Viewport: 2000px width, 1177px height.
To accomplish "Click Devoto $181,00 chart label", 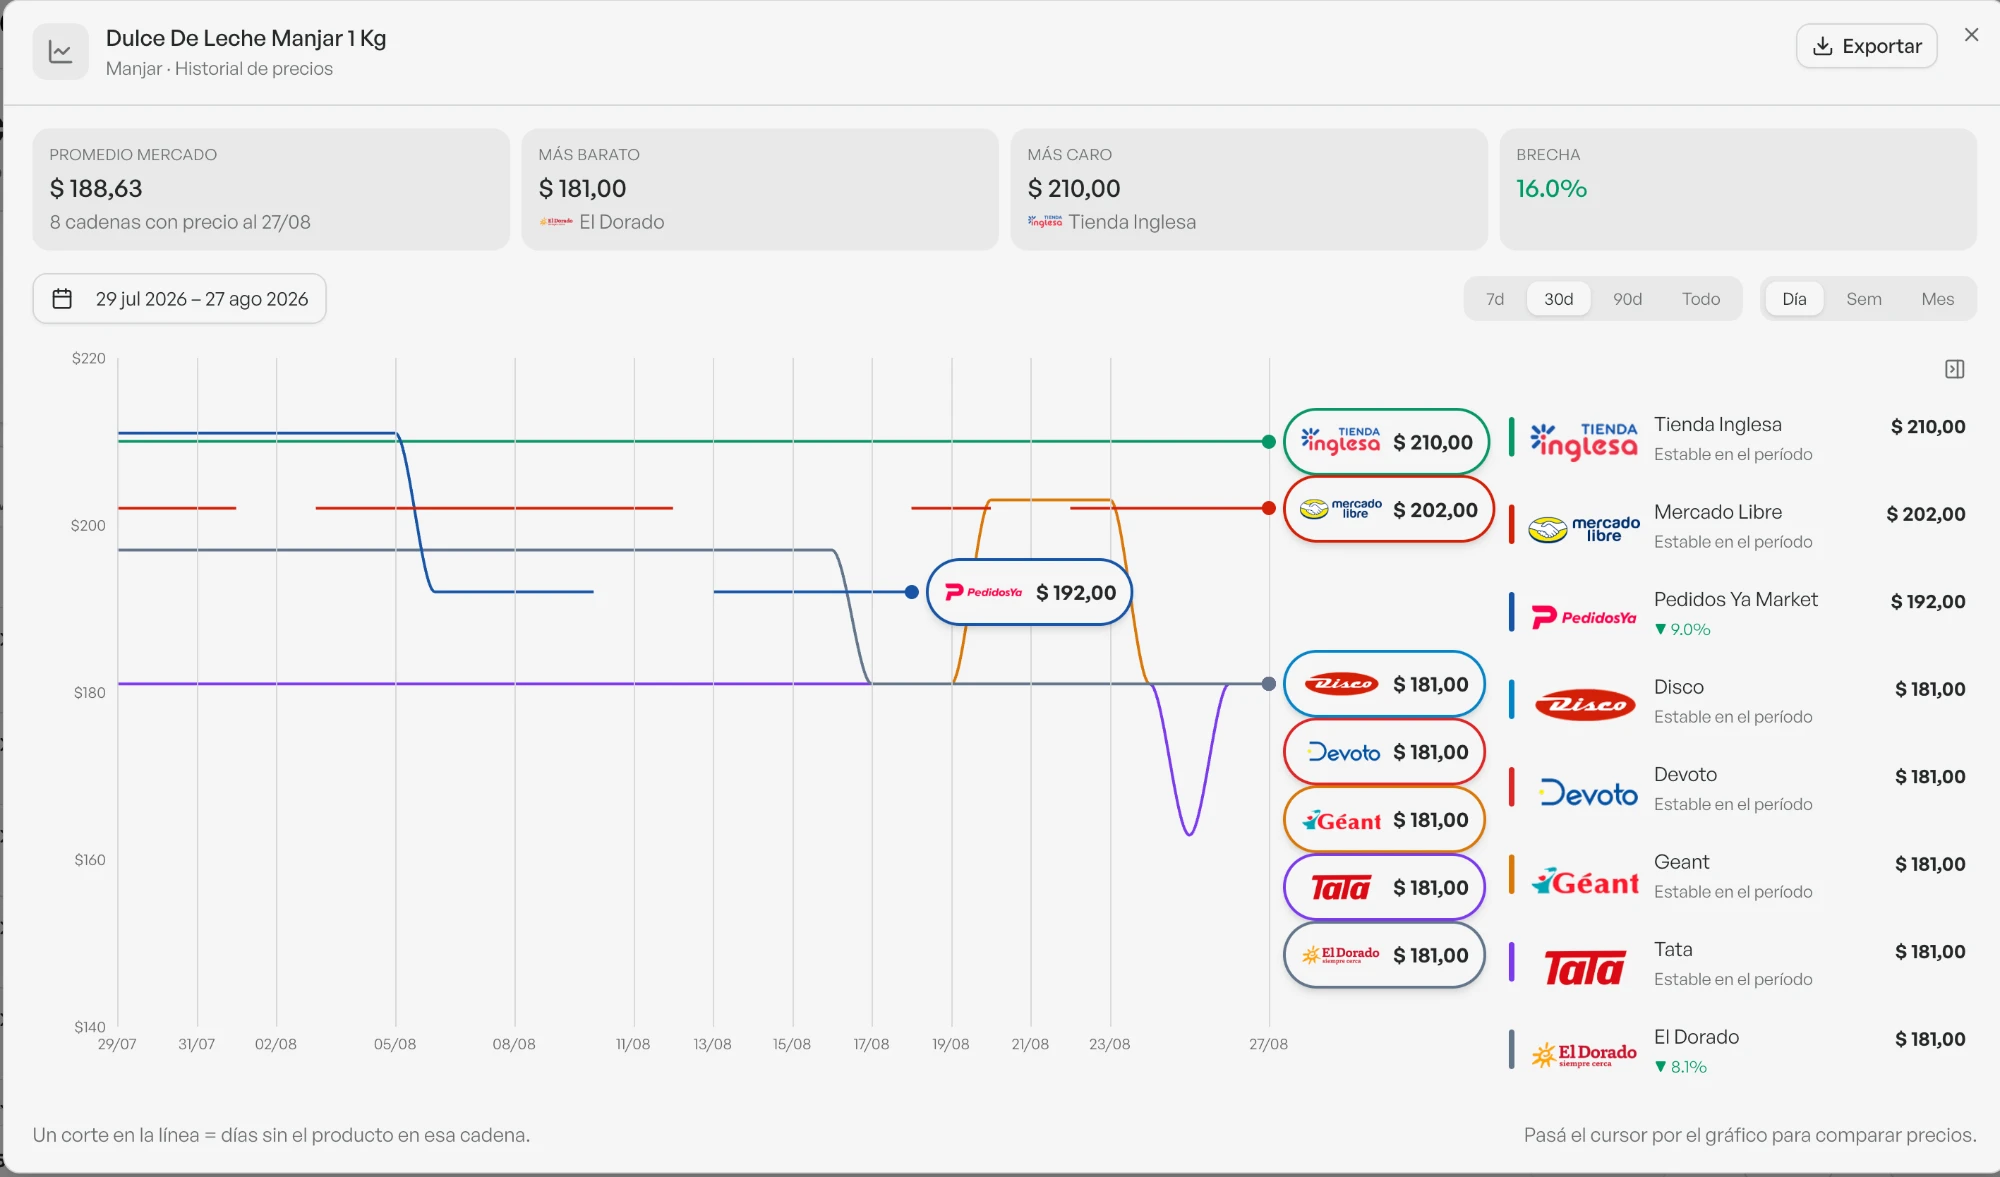I will coord(1384,752).
